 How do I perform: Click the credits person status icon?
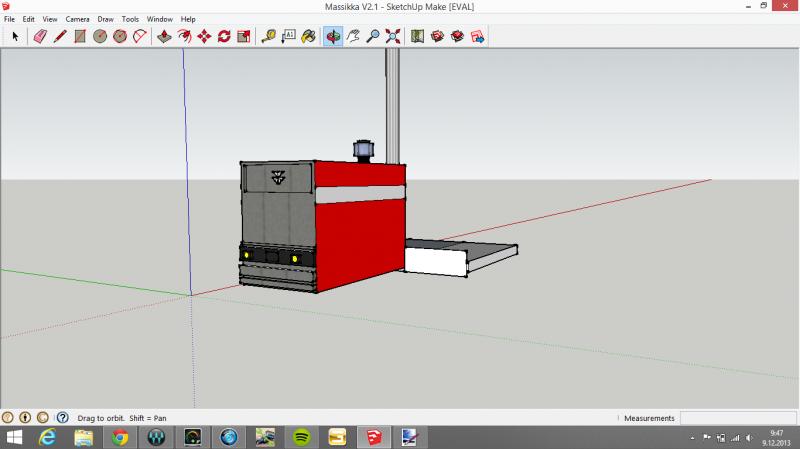tap(25, 417)
